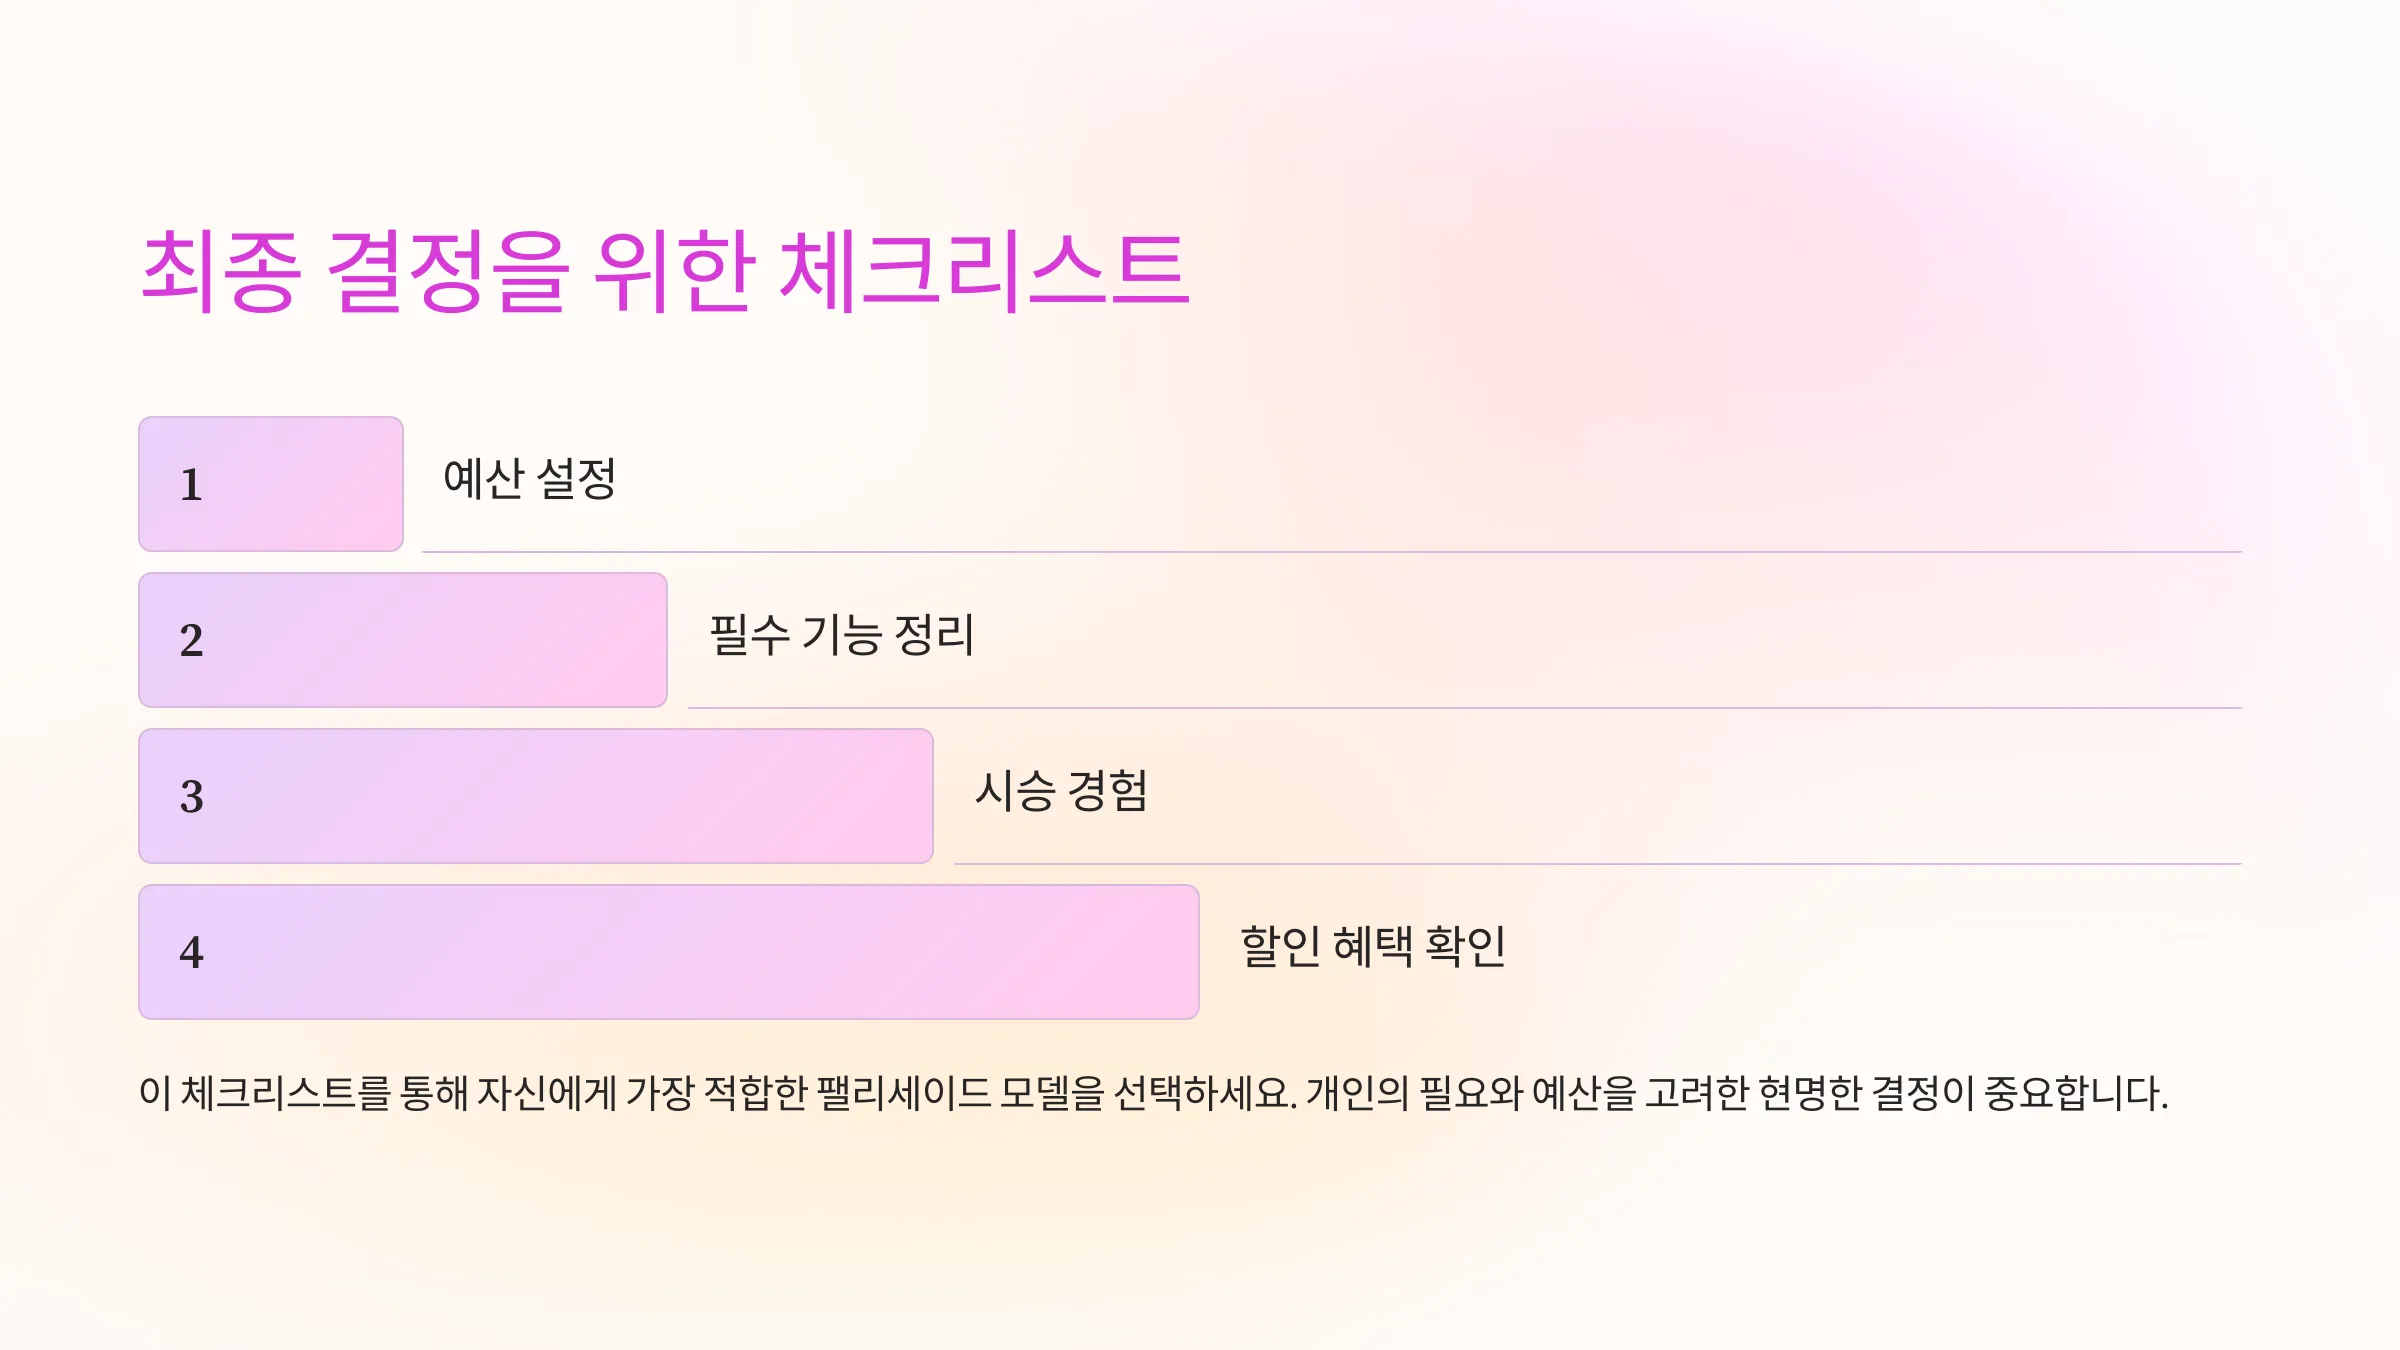Click the 시승 경험 label

[x=1062, y=791]
